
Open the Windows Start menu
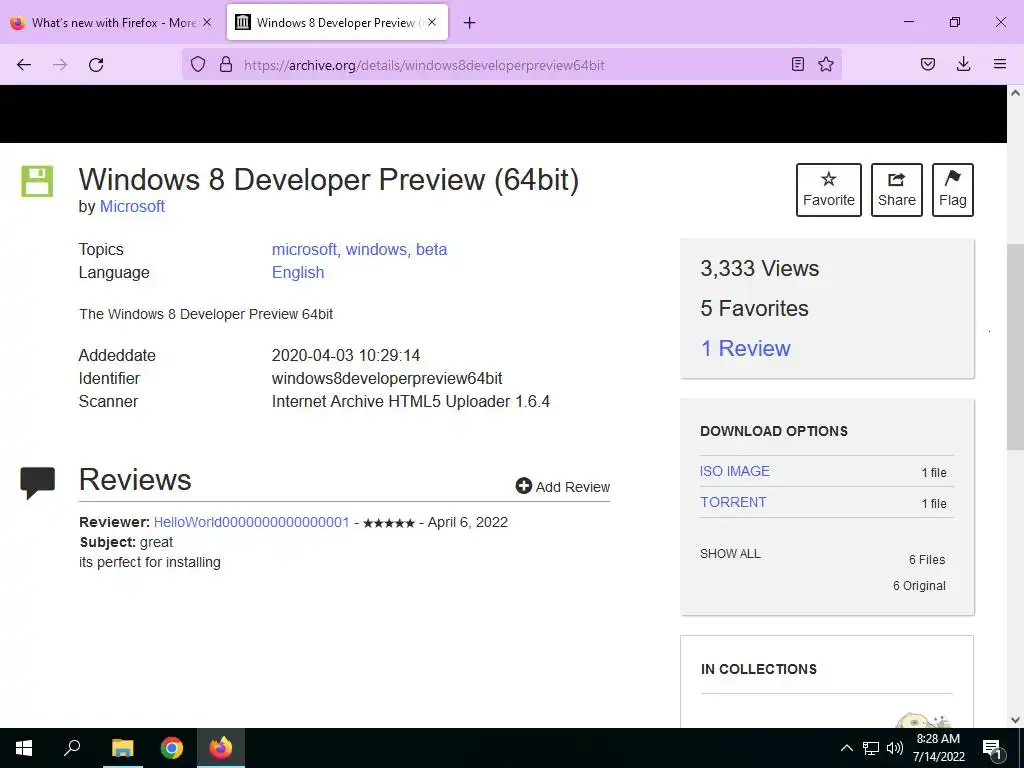pos(24,748)
